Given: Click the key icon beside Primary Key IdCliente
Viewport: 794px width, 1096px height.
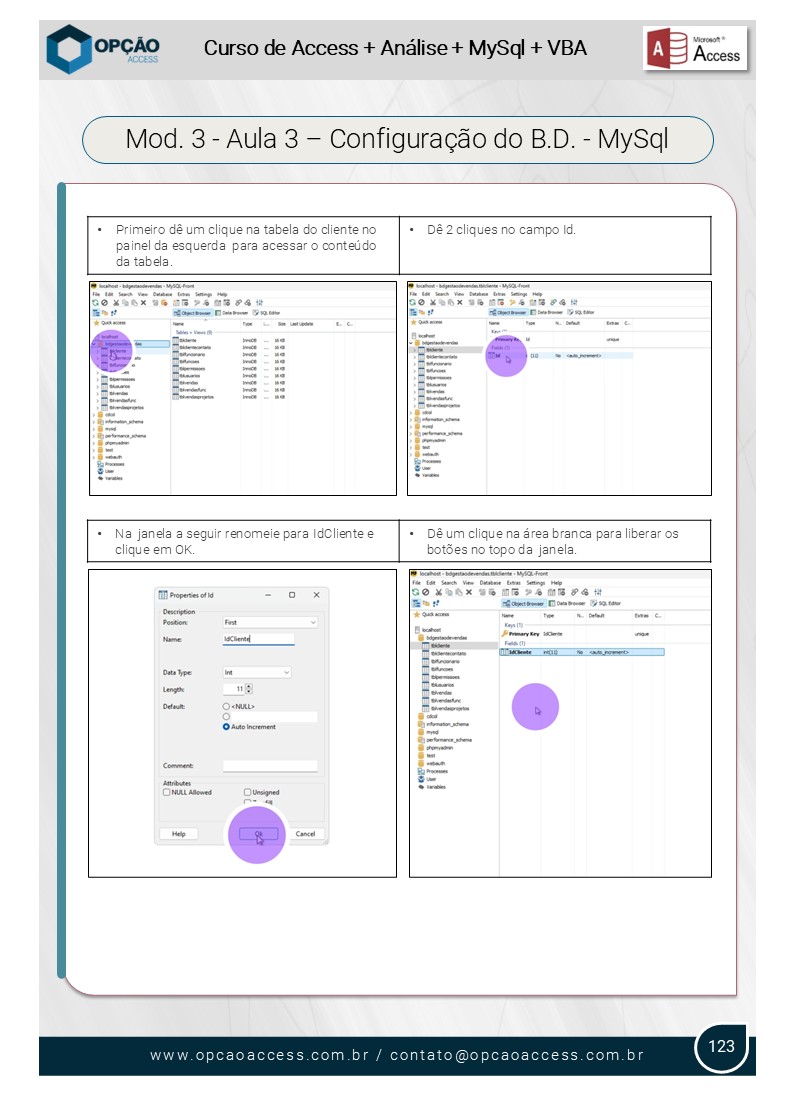Looking at the screenshot, I should coord(505,634).
